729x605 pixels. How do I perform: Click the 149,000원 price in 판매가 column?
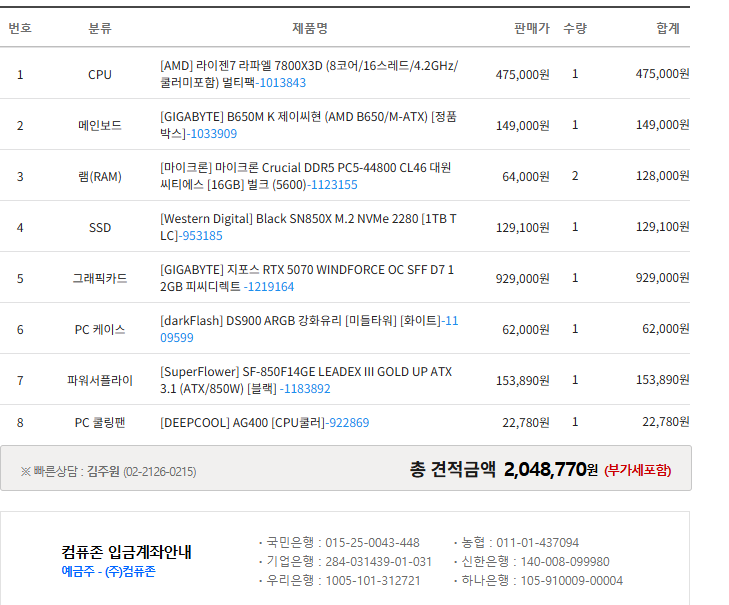(523, 126)
